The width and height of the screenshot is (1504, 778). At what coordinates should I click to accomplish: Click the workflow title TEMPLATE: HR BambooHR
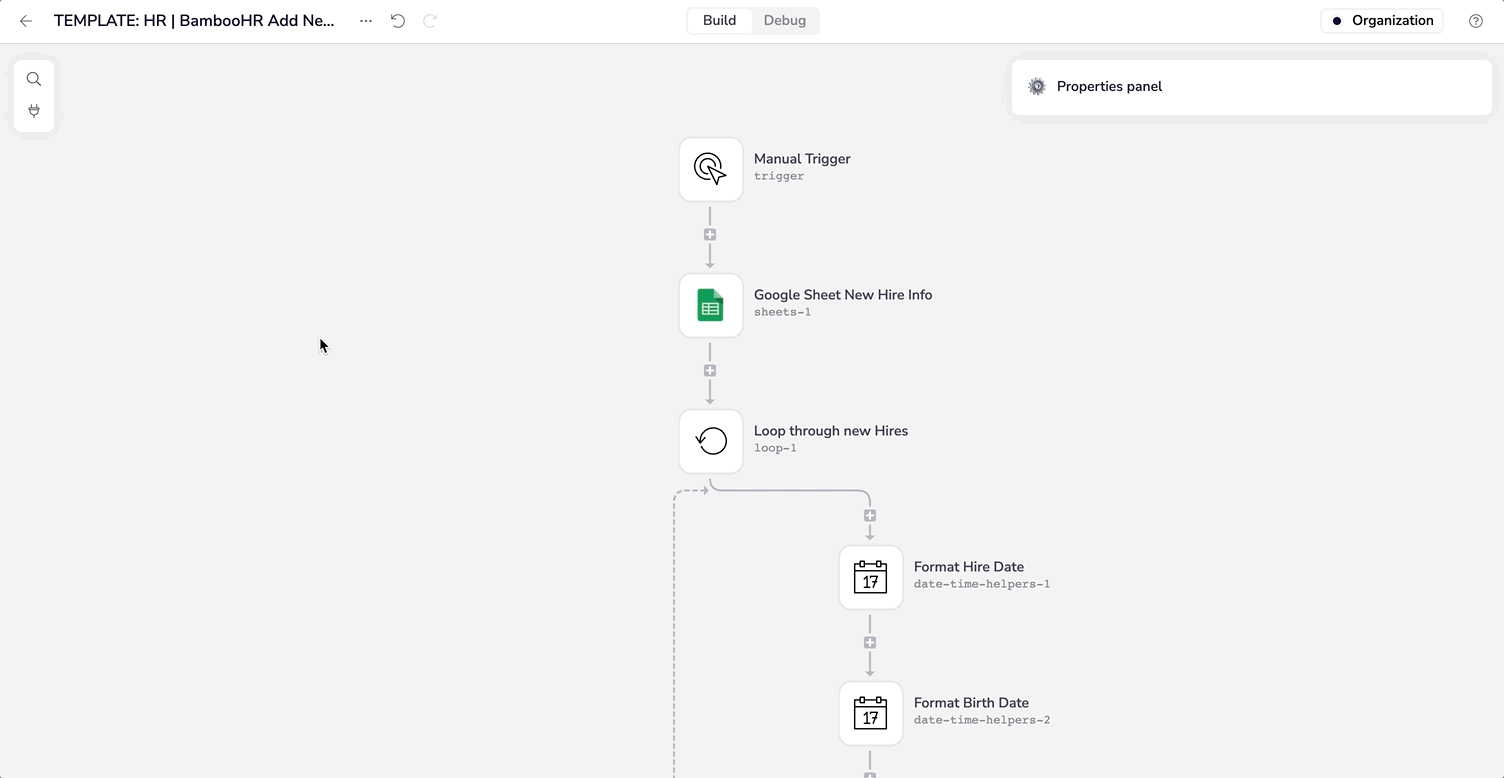tap(195, 20)
